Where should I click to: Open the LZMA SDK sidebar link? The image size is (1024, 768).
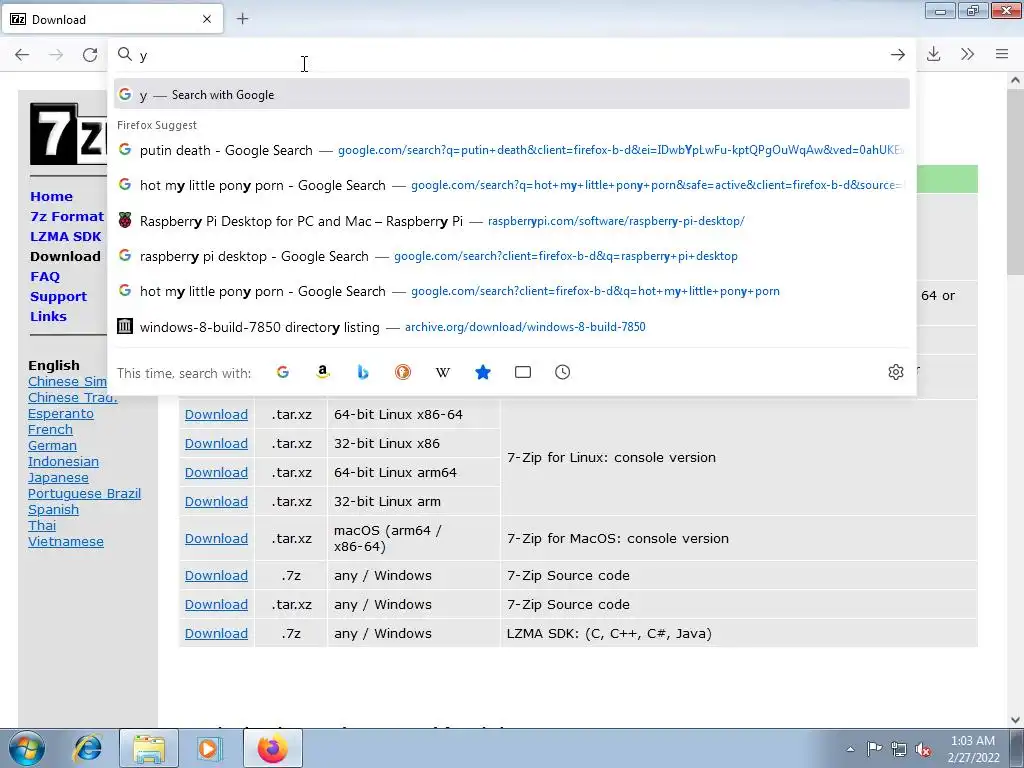point(66,236)
